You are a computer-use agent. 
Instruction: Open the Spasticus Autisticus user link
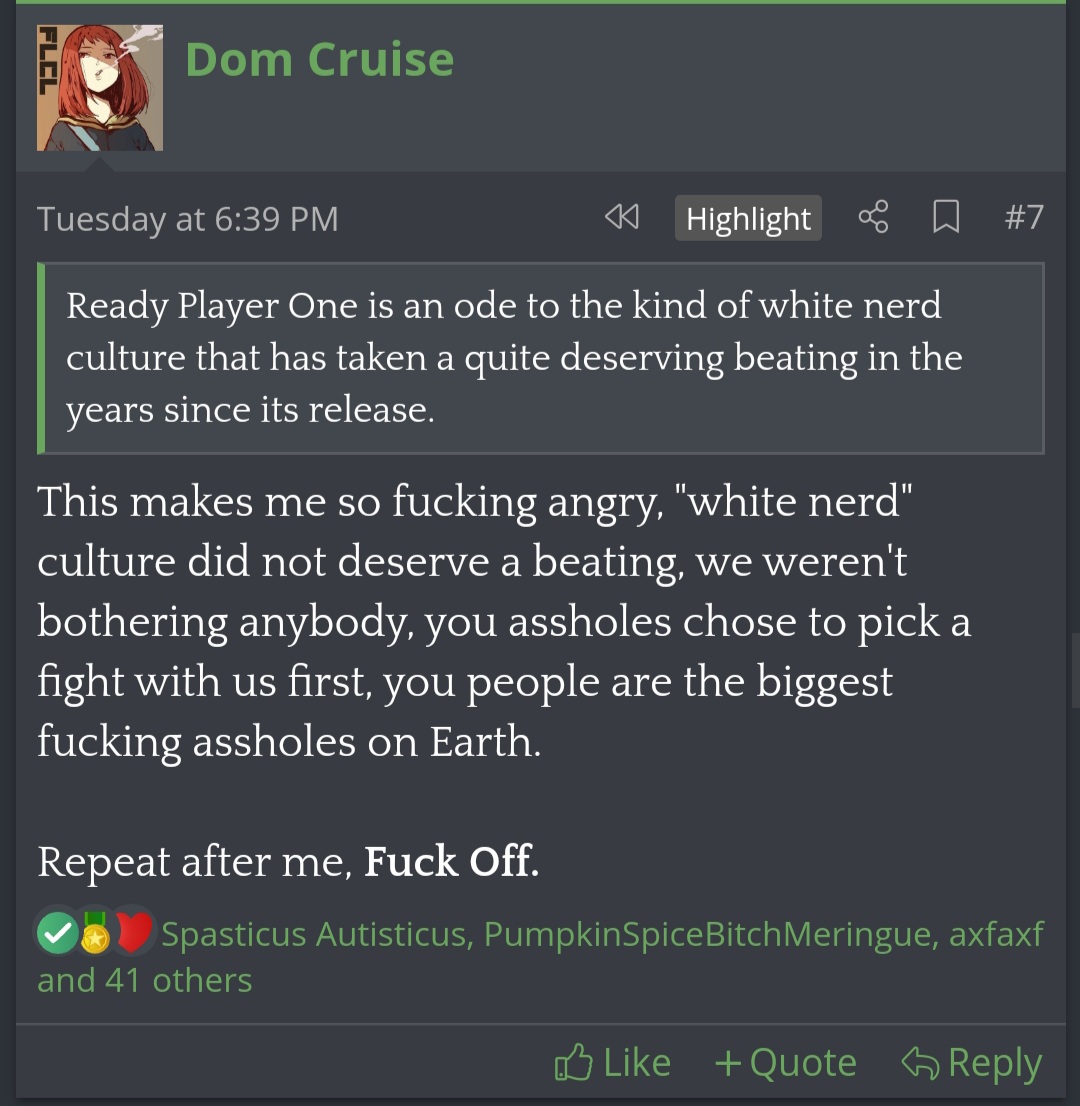click(313, 934)
